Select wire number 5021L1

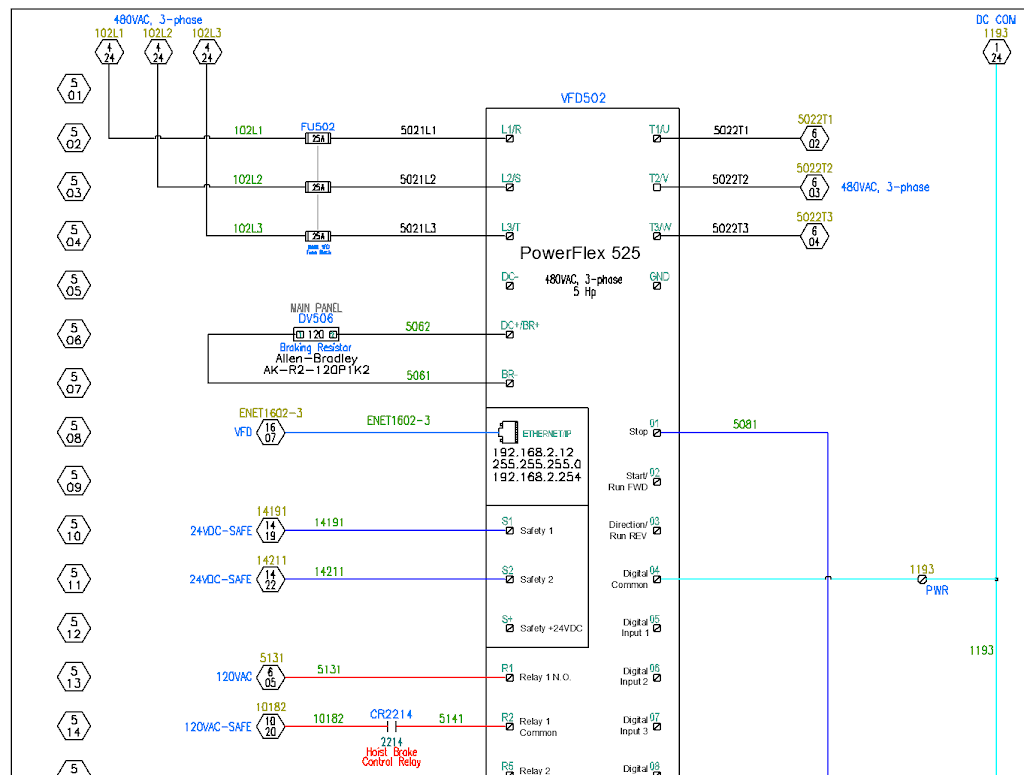pos(418,130)
